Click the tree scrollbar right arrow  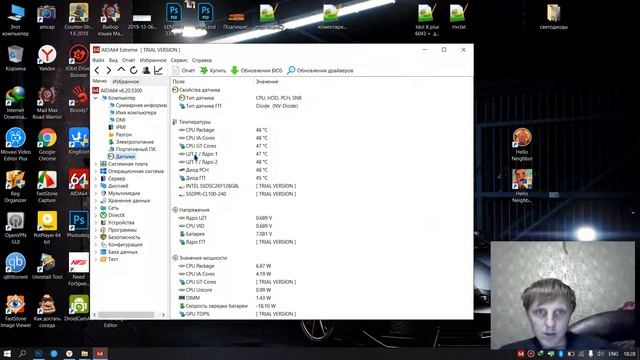click(163, 315)
